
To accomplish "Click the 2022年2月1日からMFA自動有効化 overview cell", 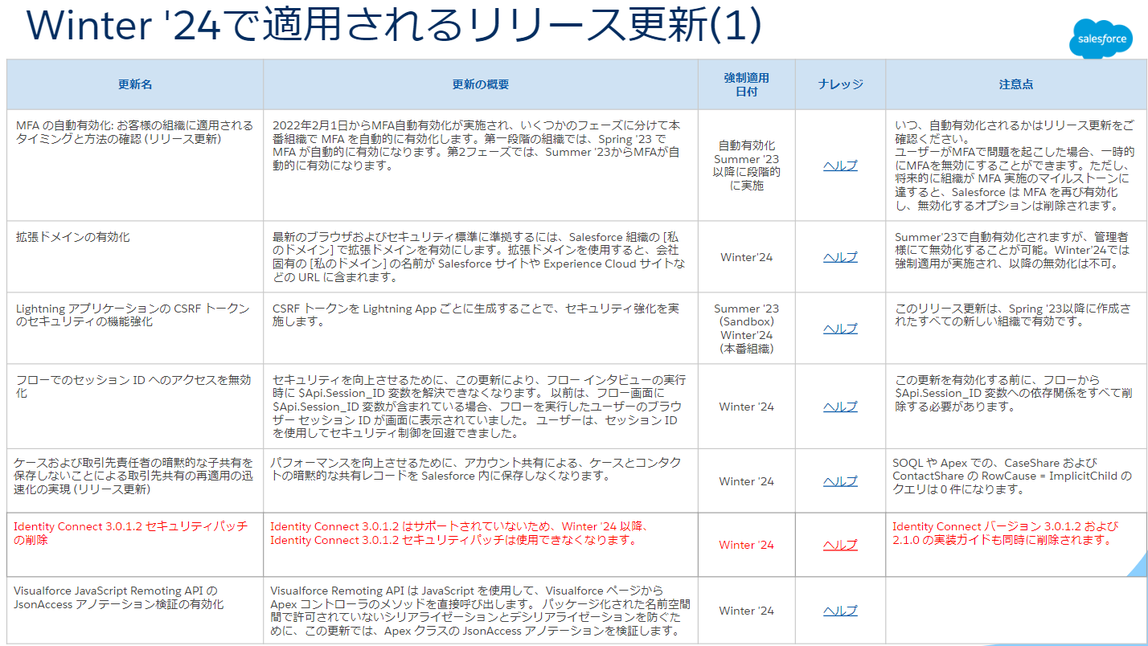I will click(x=480, y=165).
